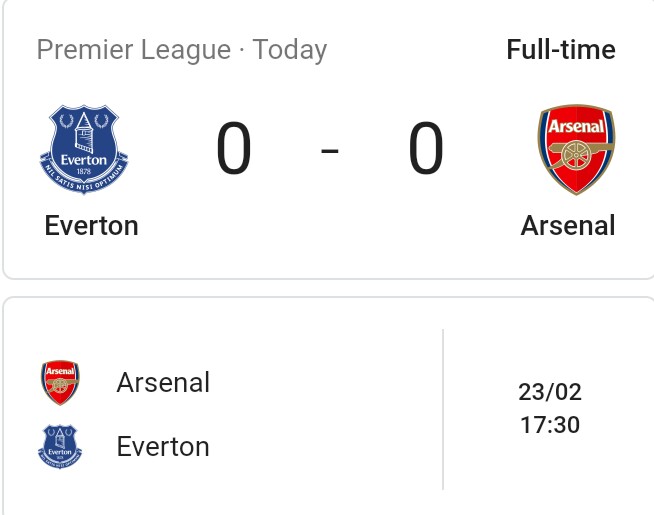Click the vertical divider in fixture card

[443, 410]
